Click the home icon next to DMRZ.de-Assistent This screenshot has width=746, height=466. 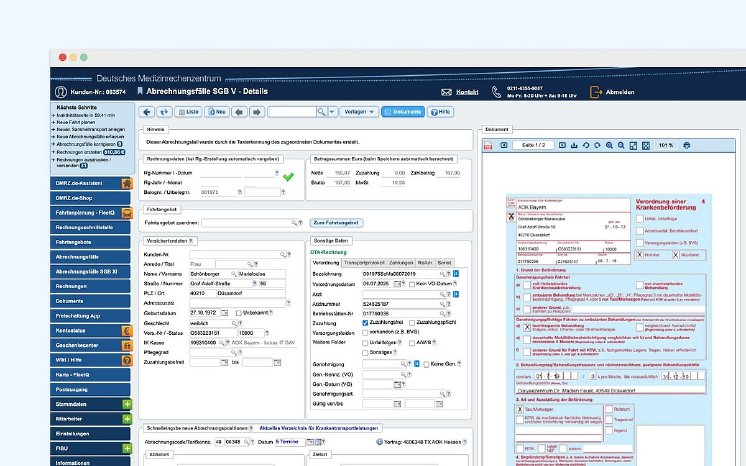pyautogui.click(x=127, y=183)
